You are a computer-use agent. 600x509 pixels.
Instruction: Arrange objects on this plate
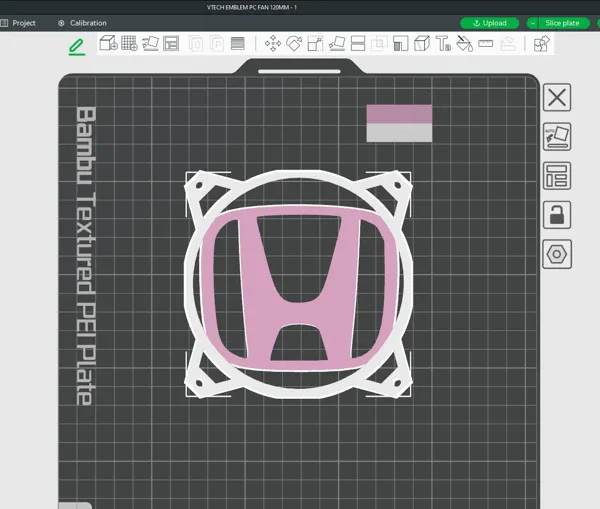[x=557, y=176]
